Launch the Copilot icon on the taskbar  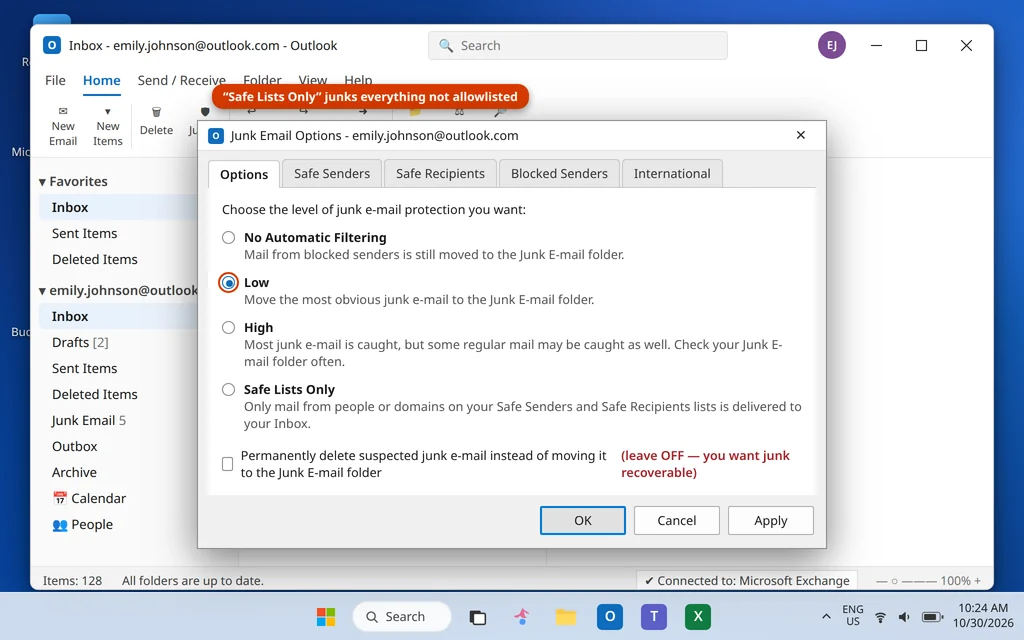(x=521, y=616)
